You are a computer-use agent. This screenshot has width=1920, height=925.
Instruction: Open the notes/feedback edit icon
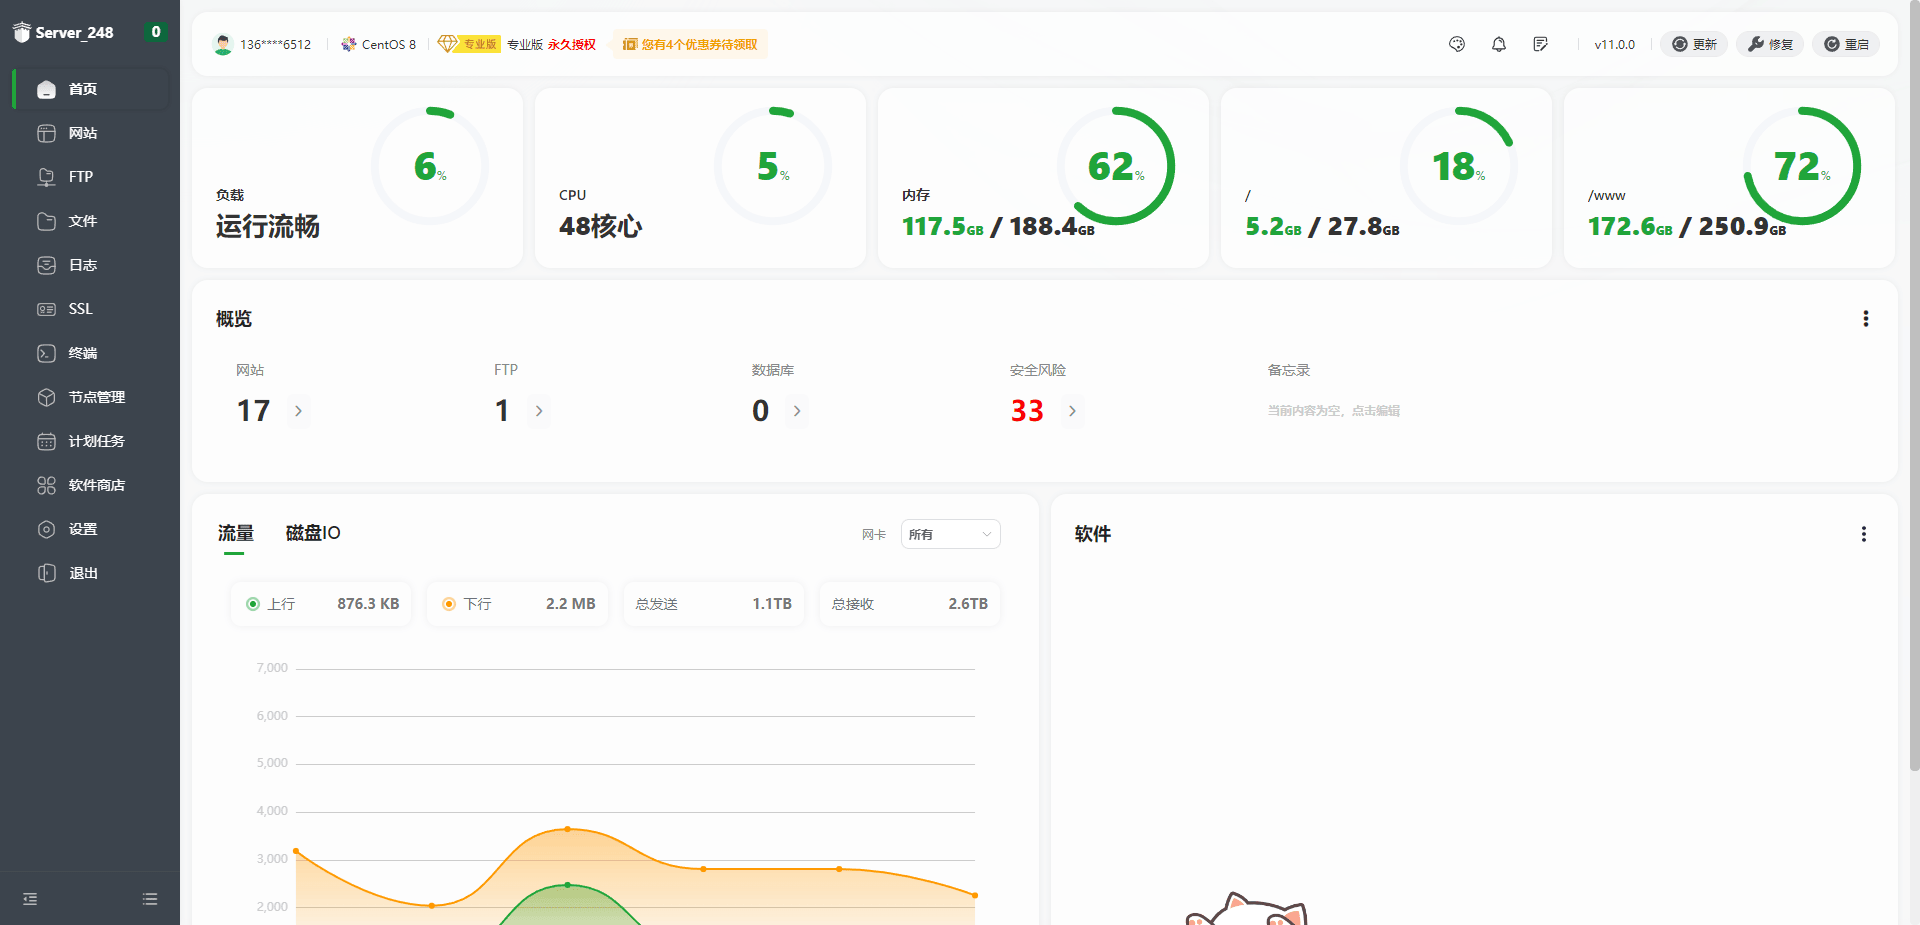(x=1540, y=44)
